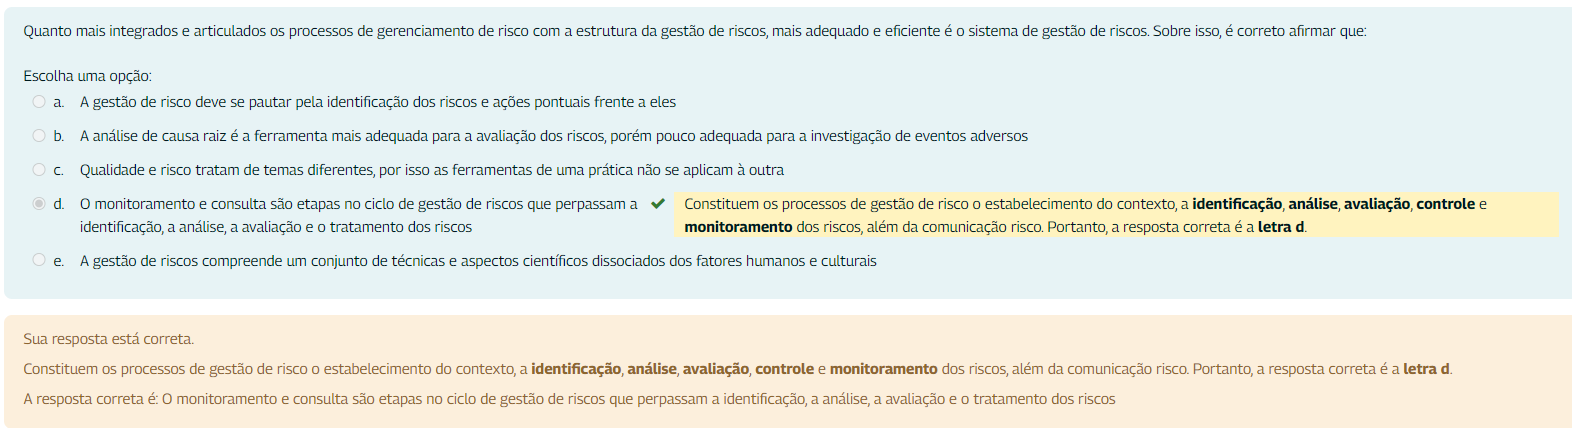The width and height of the screenshot is (1572, 428).
Task: Choose radio button for option c
Action: 39,169
